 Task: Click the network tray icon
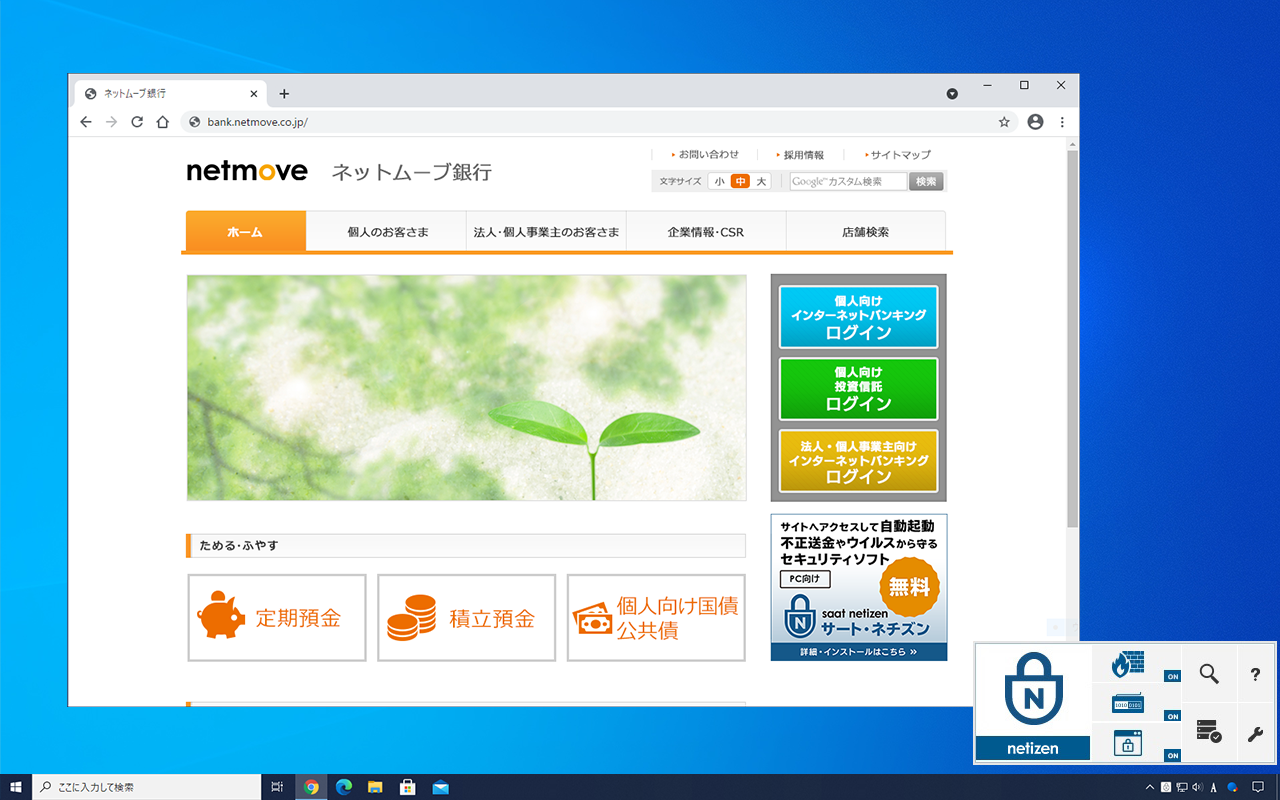(1182, 787)
